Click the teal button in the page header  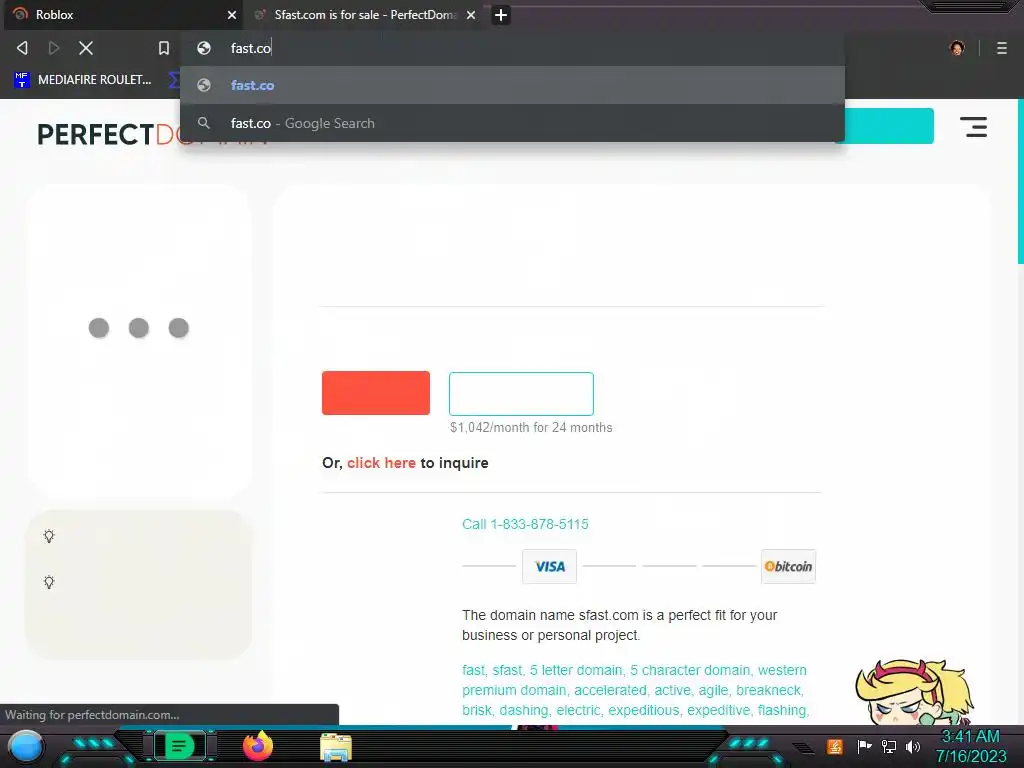coord(889,126)
